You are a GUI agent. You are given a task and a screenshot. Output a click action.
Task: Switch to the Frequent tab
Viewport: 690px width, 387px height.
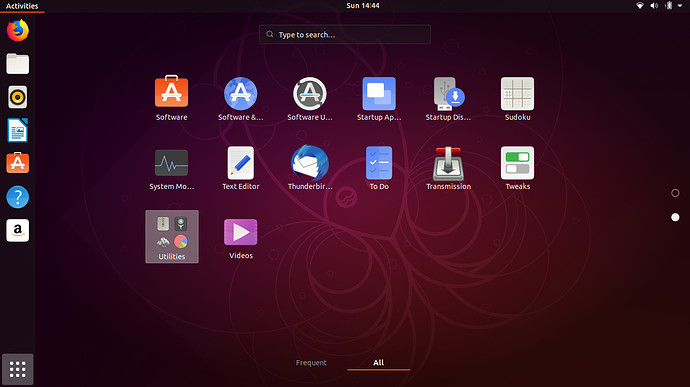311,363
